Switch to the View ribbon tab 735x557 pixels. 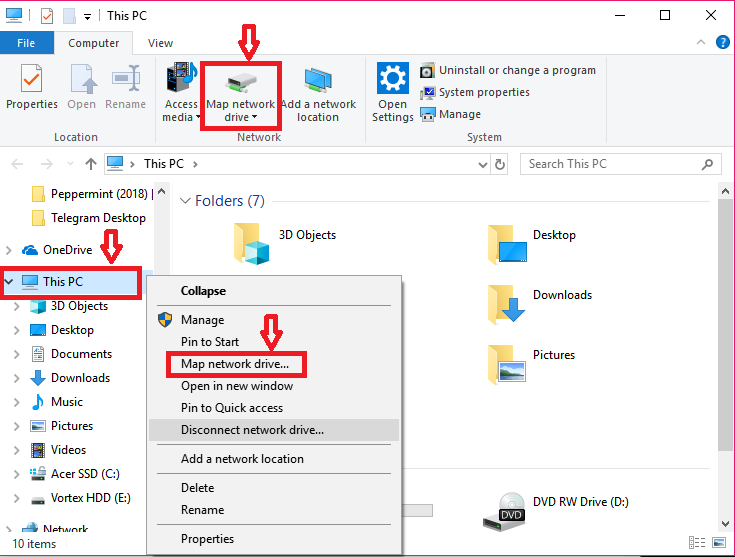[x=160, y=43]
